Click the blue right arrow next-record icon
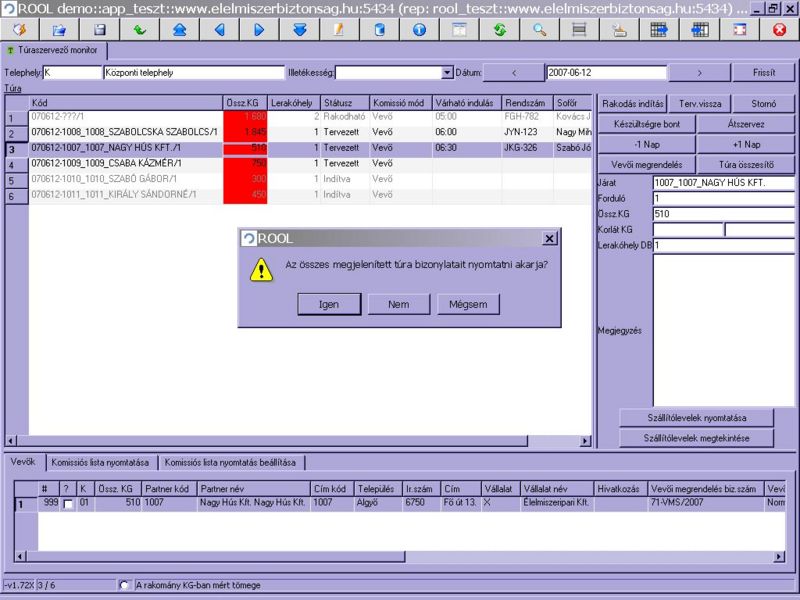 259,30
